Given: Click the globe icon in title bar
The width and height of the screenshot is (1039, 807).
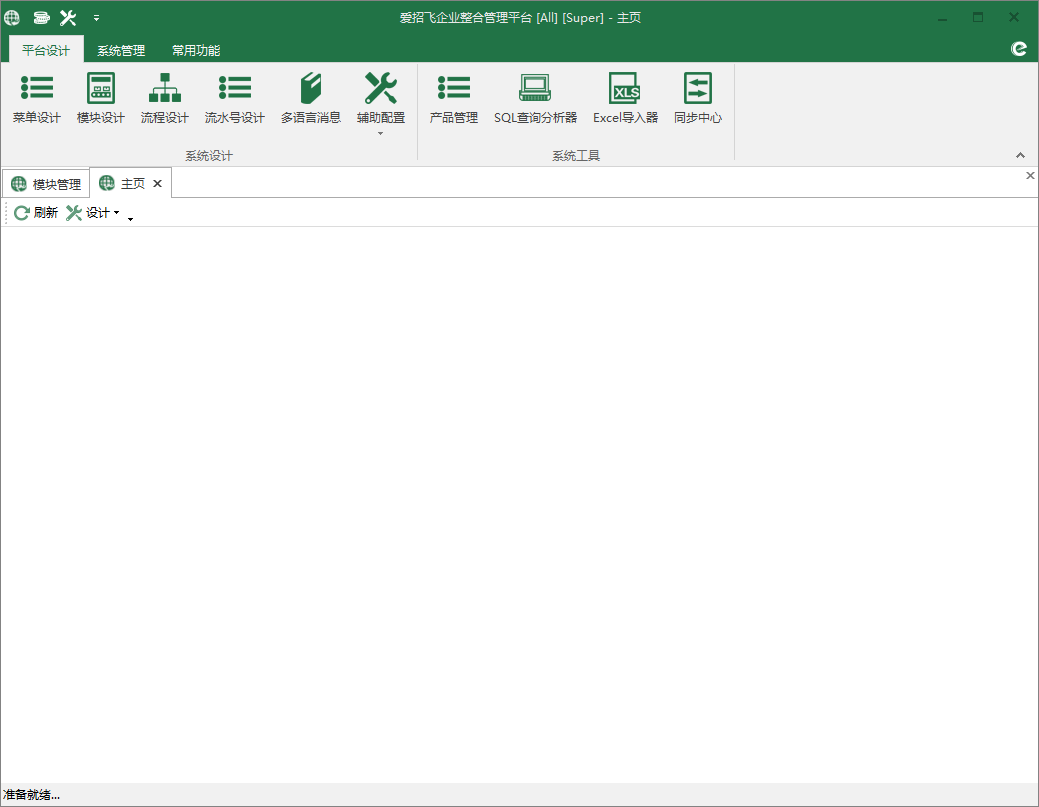Looking at the screenshot, I should pyautogui.click(x=12, y=18).
